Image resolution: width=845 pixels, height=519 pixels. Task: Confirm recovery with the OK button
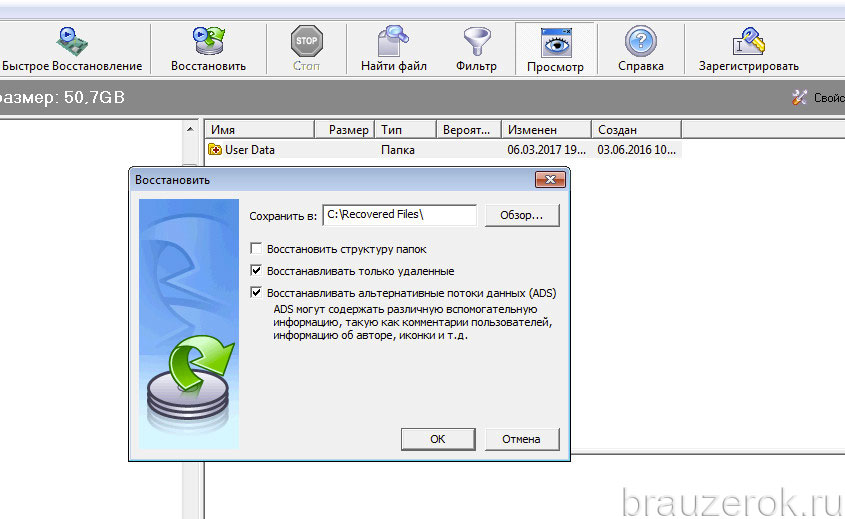click(x=438, y=439)
